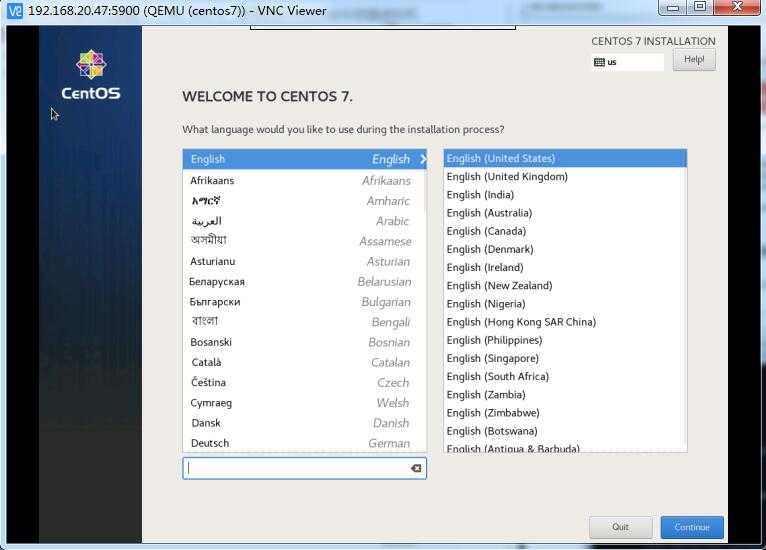The width and height of the screenshot is (766, 550).
Task: Click the CentOS logo in sidebar
Action: point(91,75)
